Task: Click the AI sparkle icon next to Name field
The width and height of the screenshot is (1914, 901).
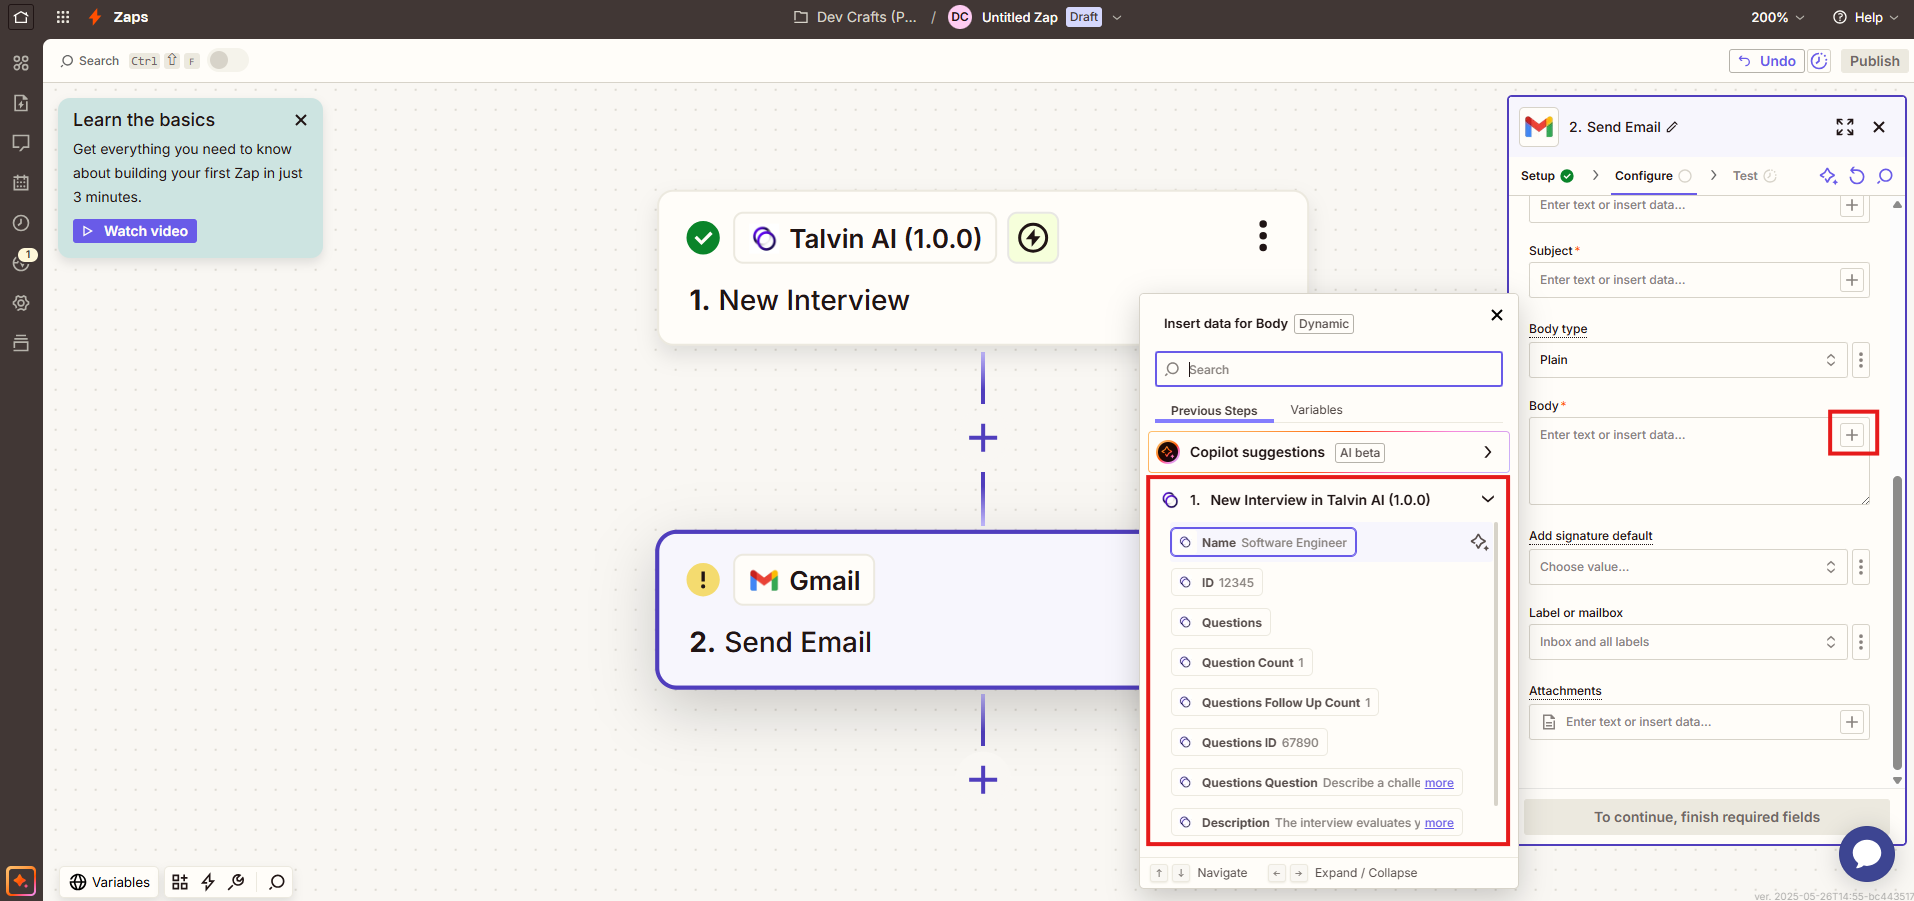Action: [1479, 542]
